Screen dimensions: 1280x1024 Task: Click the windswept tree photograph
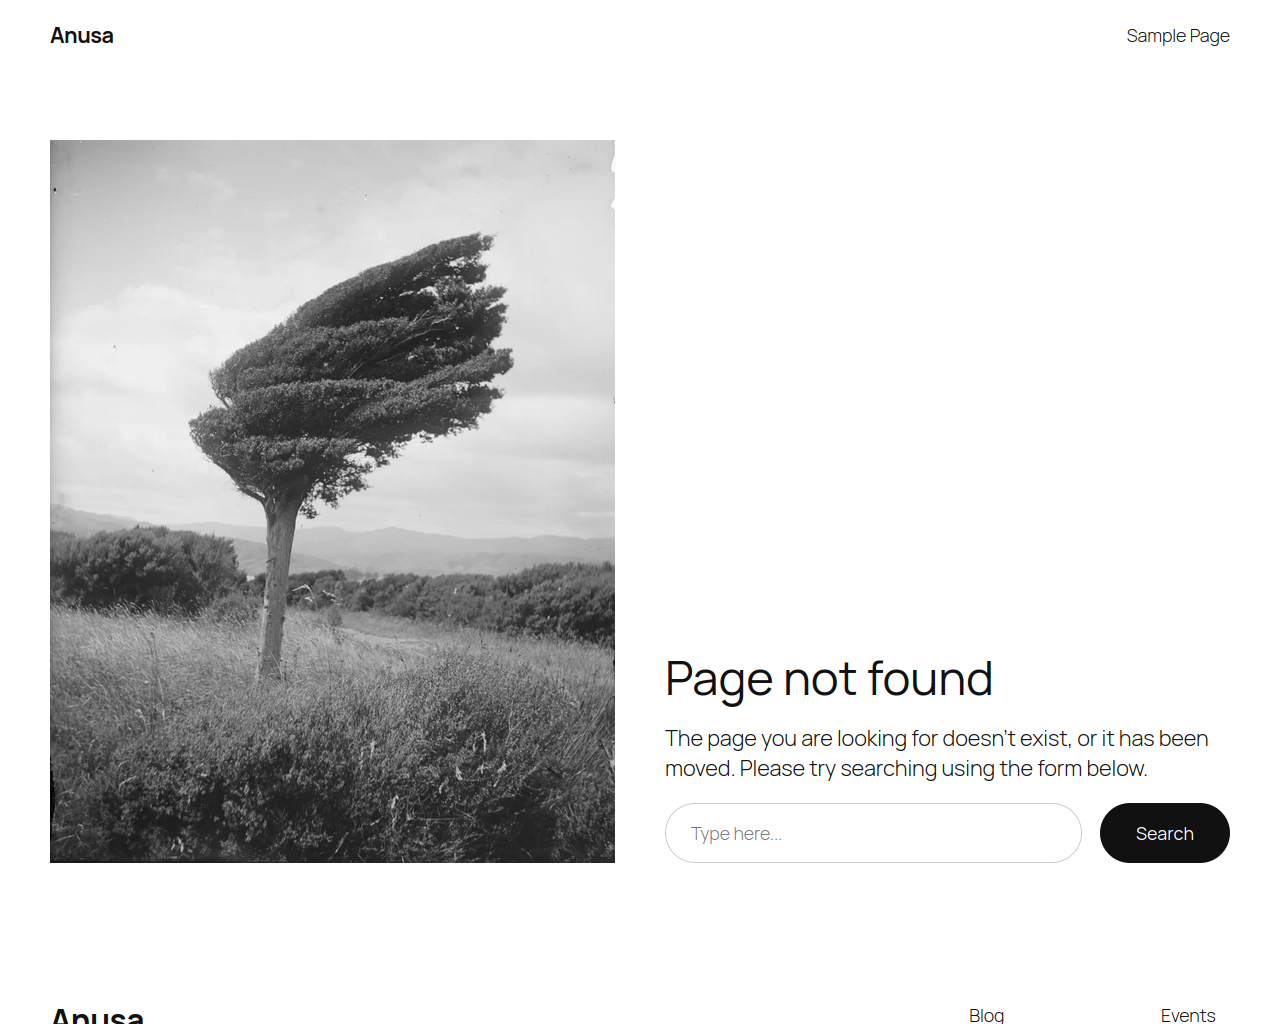332,501
